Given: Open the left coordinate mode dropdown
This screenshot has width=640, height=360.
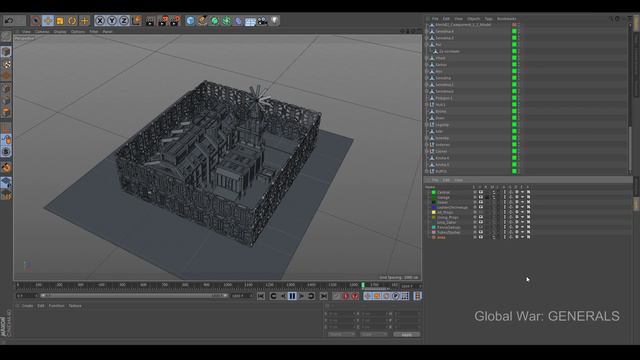Looking at the screenshot, I should (x=341, y=334).
